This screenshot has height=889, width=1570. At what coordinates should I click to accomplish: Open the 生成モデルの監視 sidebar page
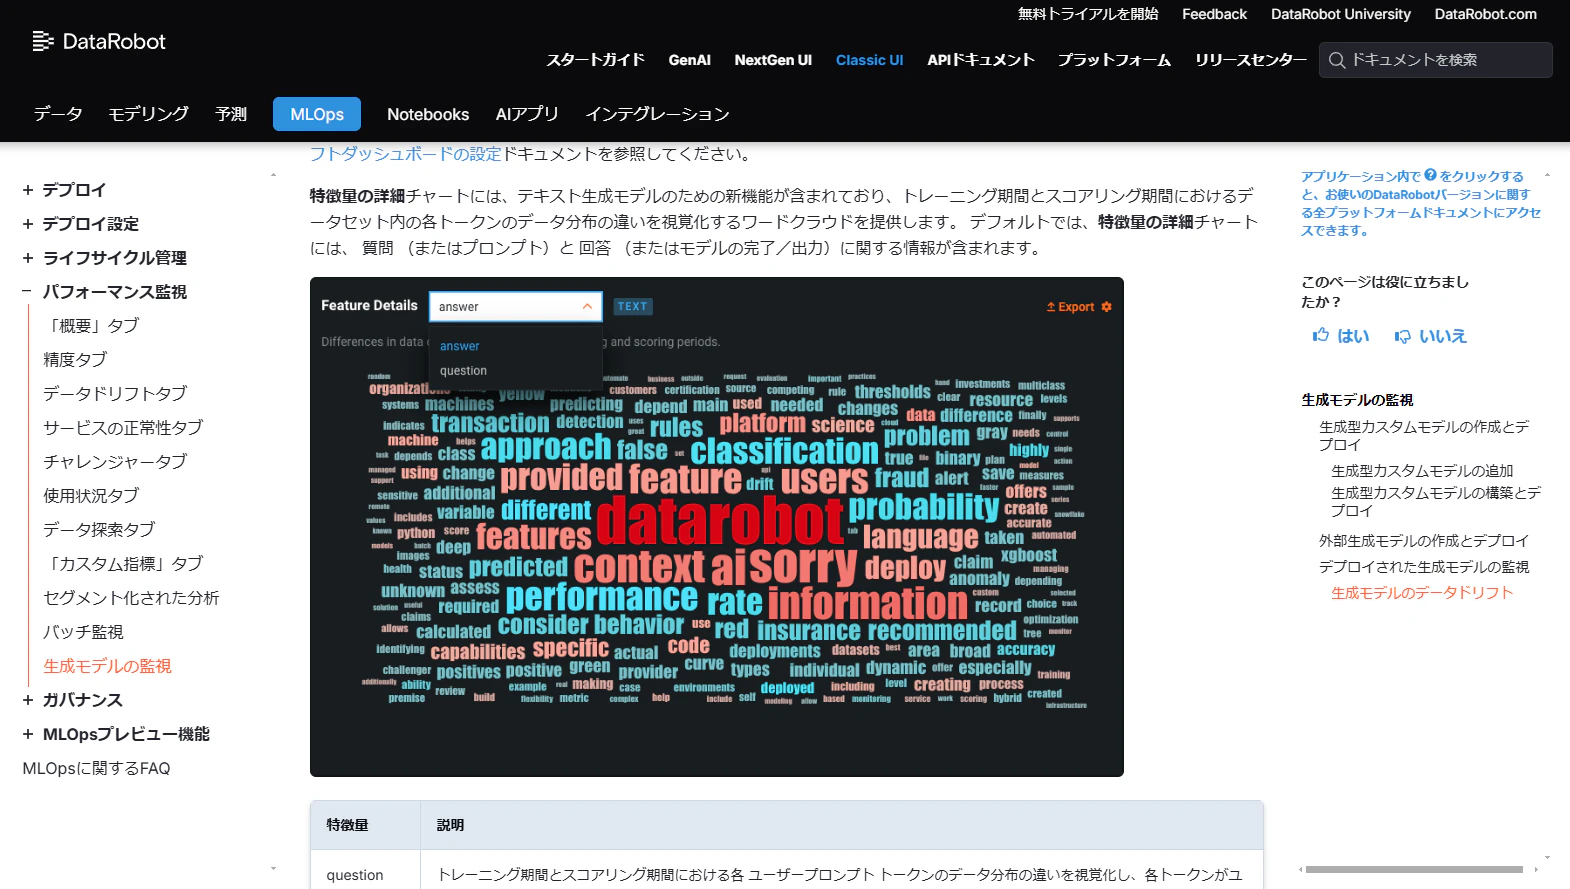[x=107, y=666]
